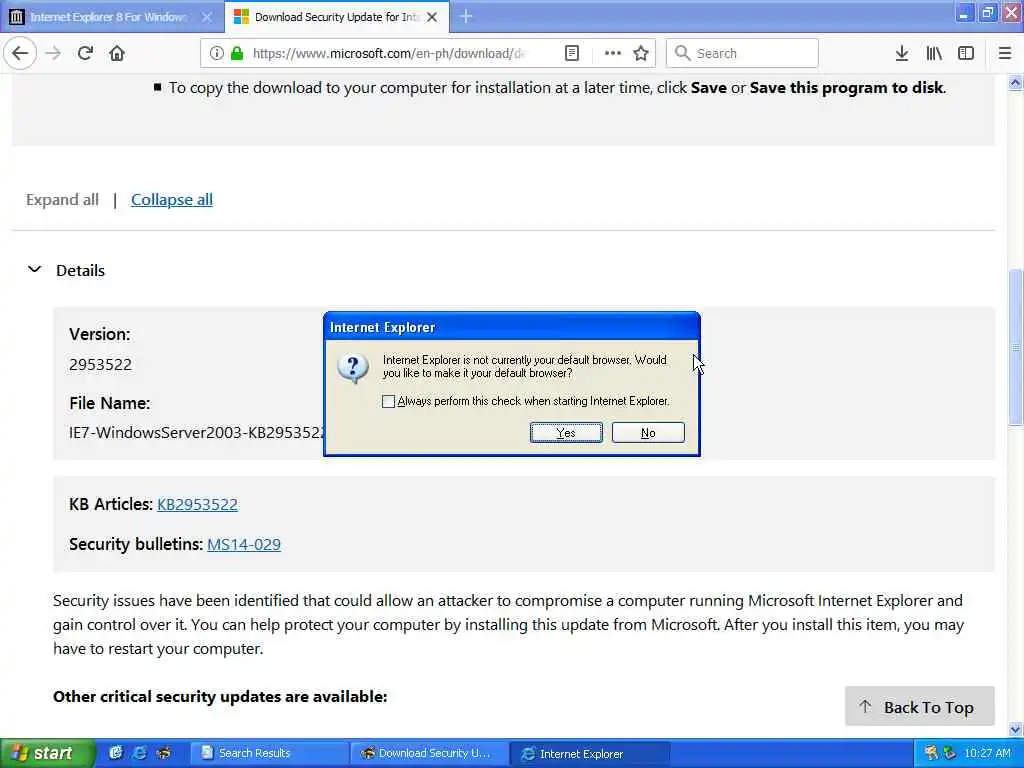Switch to Download Security U... taskbar window

429,753
